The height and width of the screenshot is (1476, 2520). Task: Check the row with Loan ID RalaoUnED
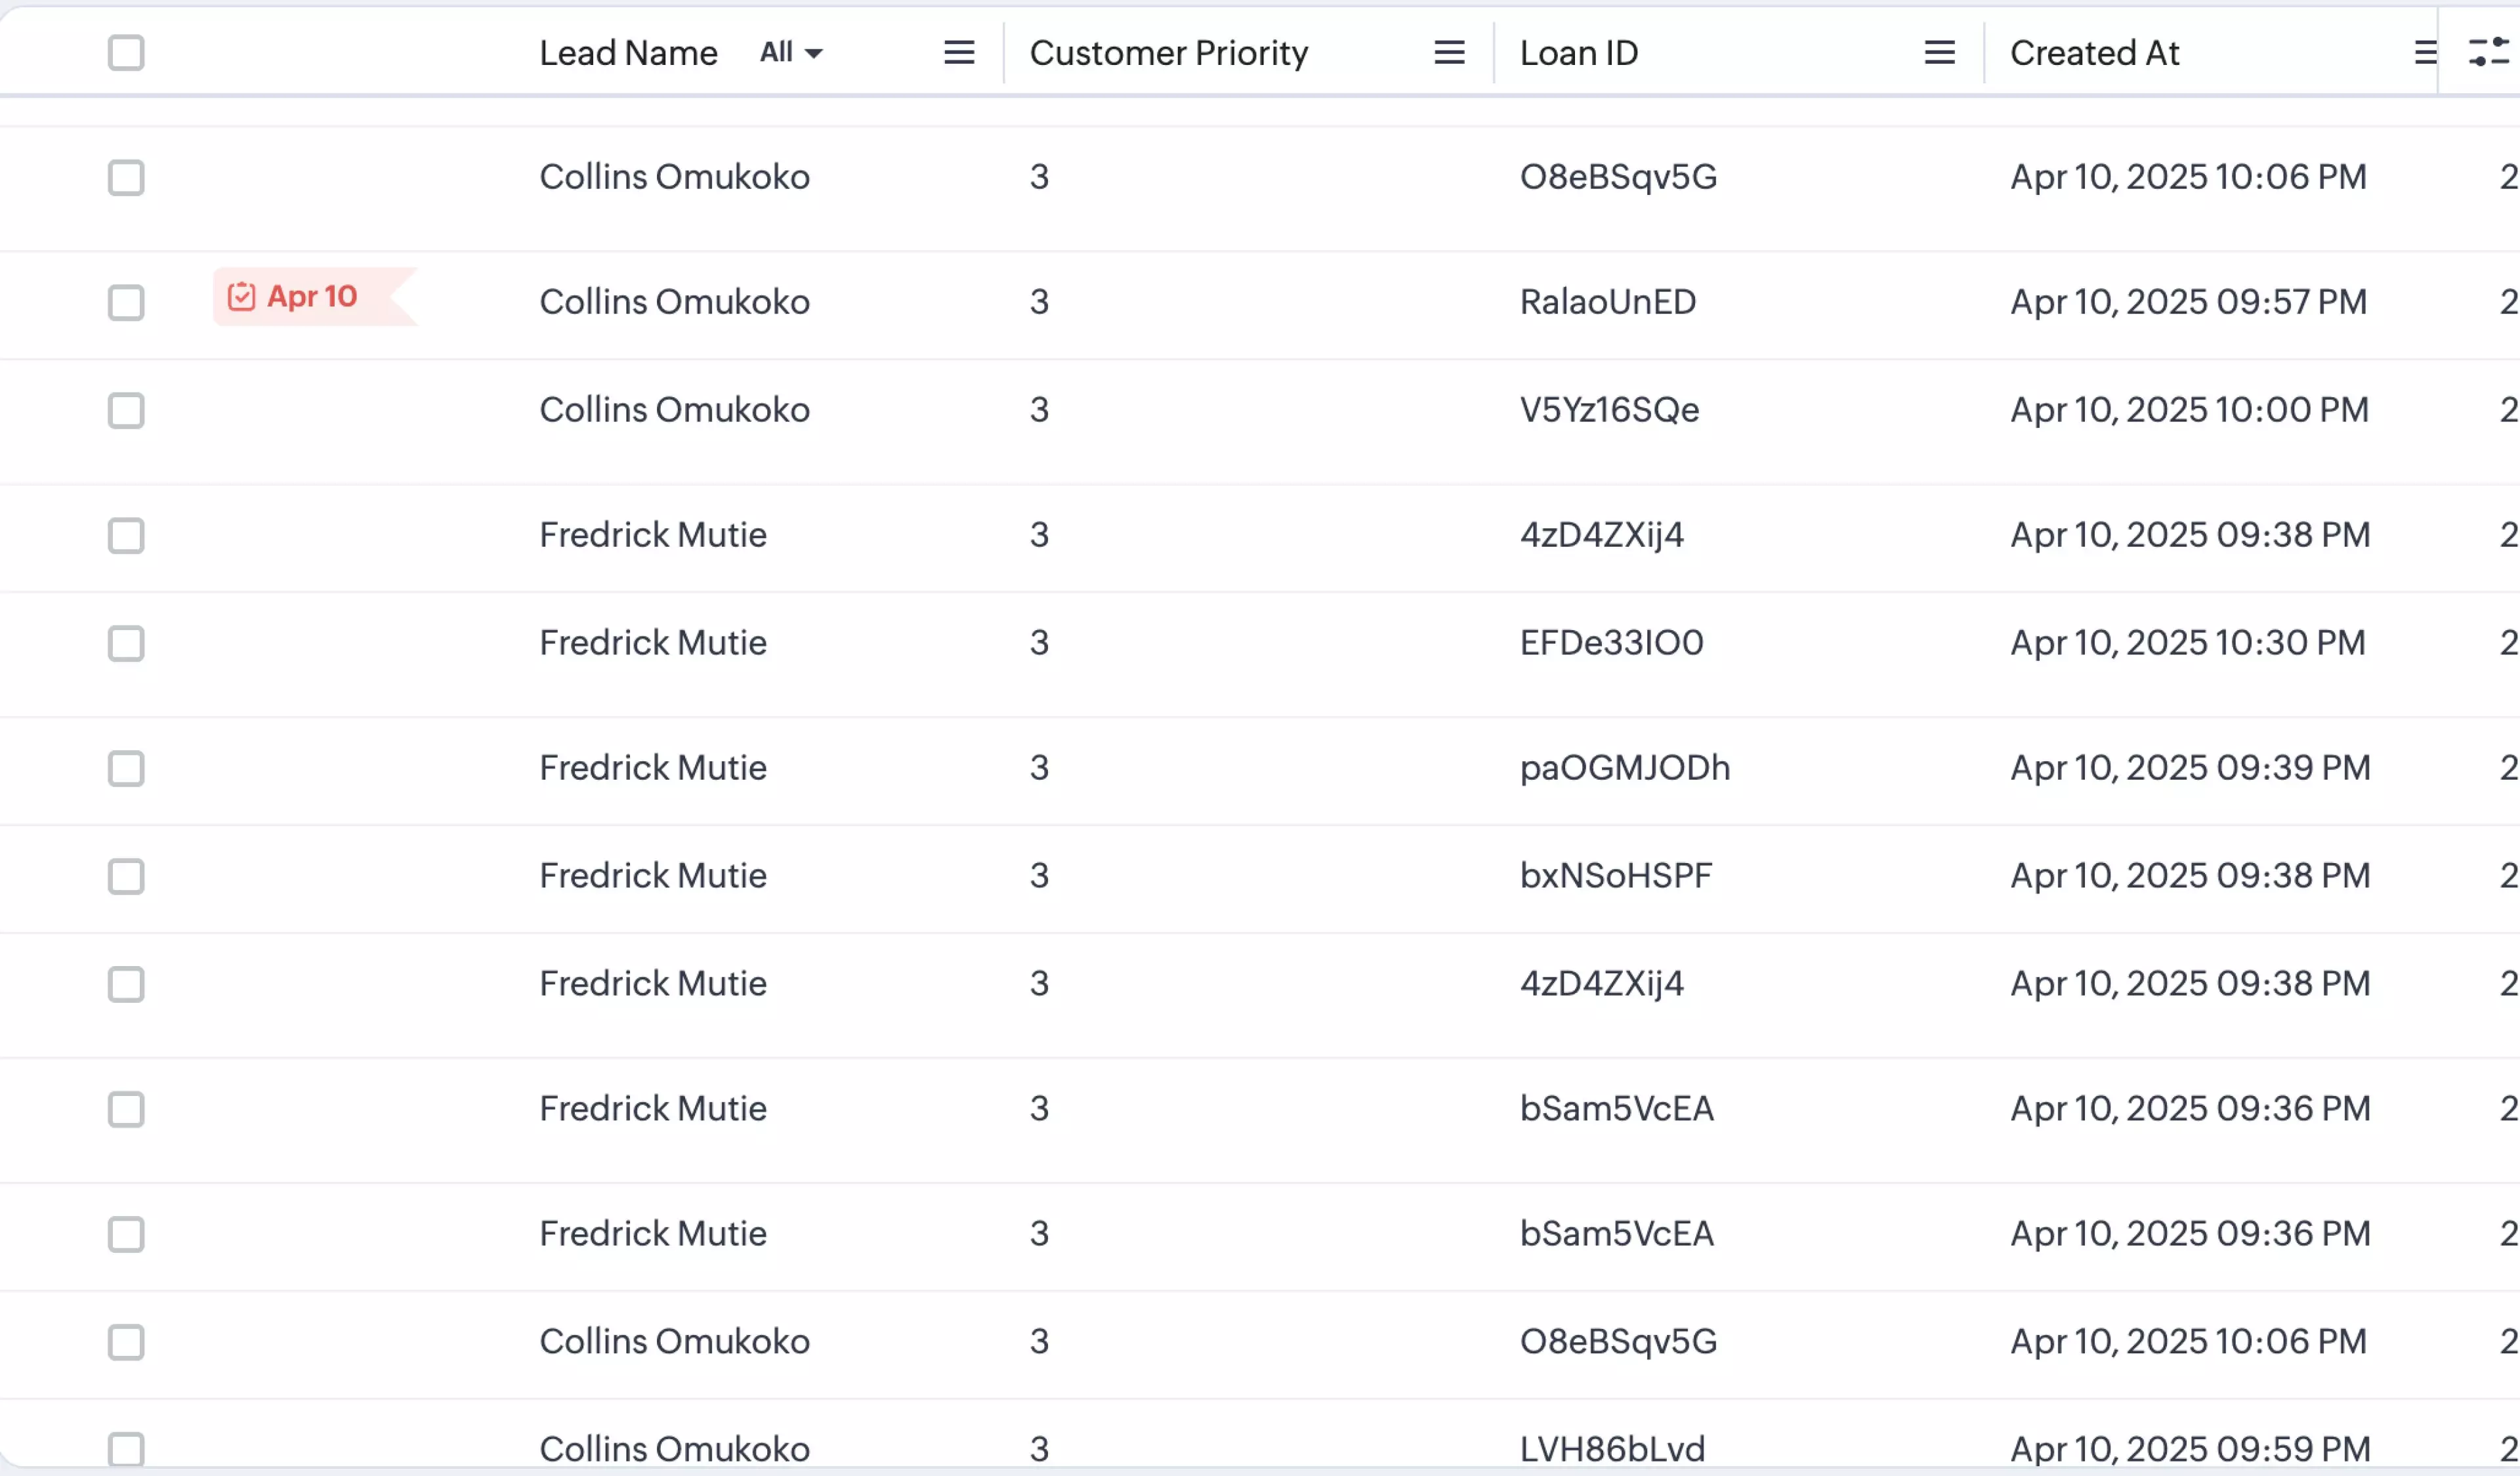126,302
